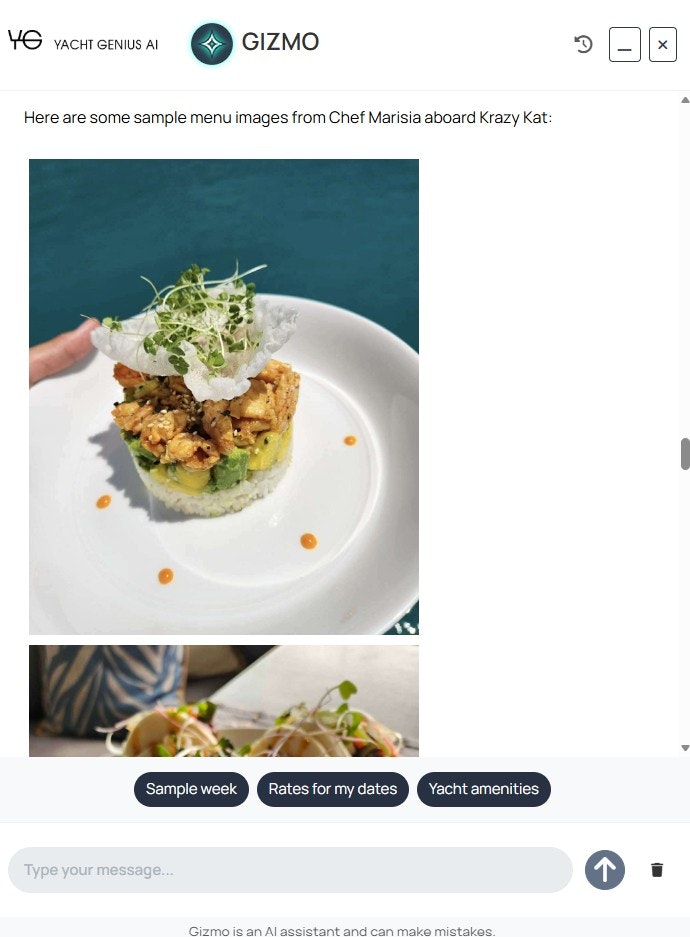Minimize the Gizmo chat window
Viewport: 690px width, 937px height.
624,44
